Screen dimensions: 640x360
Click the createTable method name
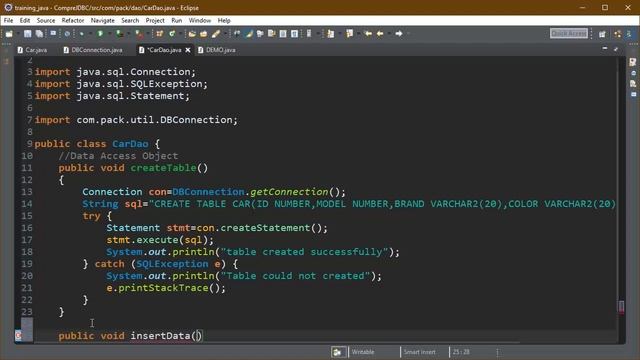point(163,168)
